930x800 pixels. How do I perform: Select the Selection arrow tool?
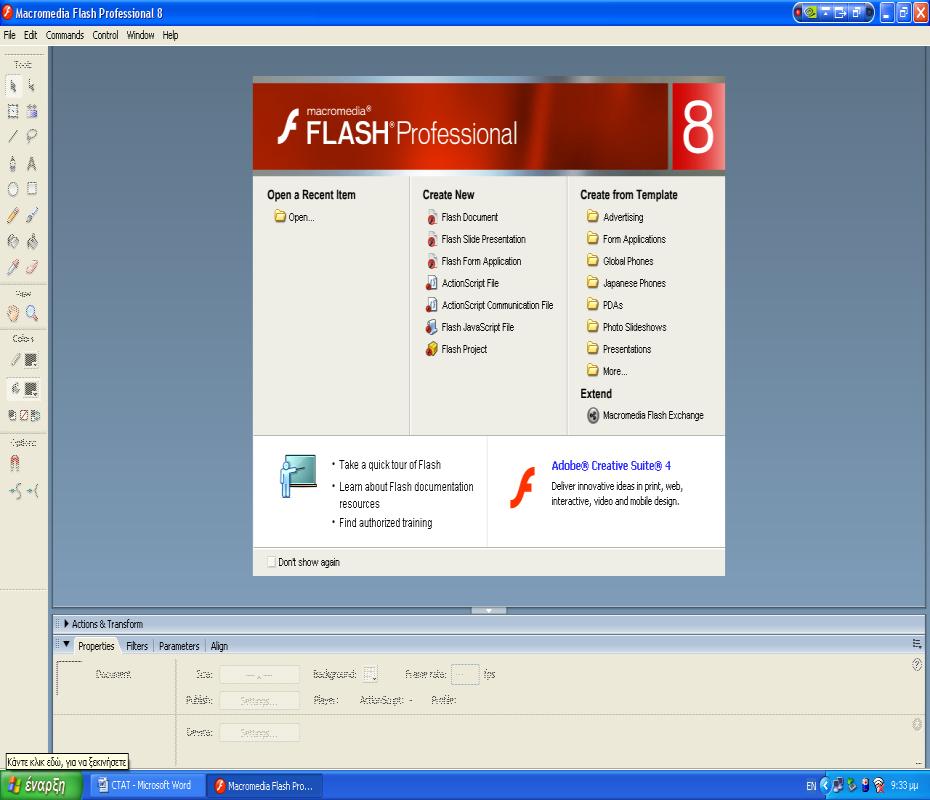click(13, 87)
